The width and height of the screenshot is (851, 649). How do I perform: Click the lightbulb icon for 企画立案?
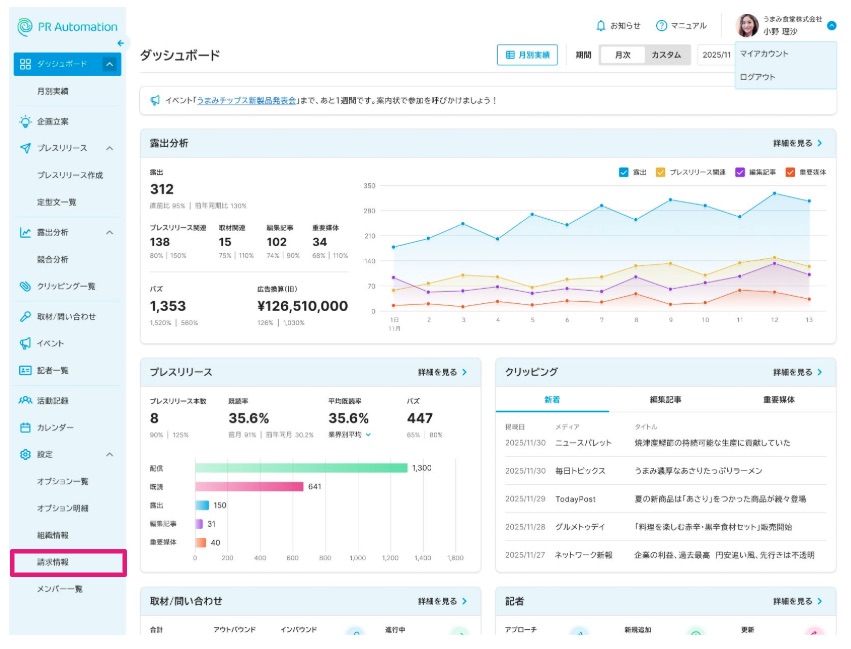25,120
